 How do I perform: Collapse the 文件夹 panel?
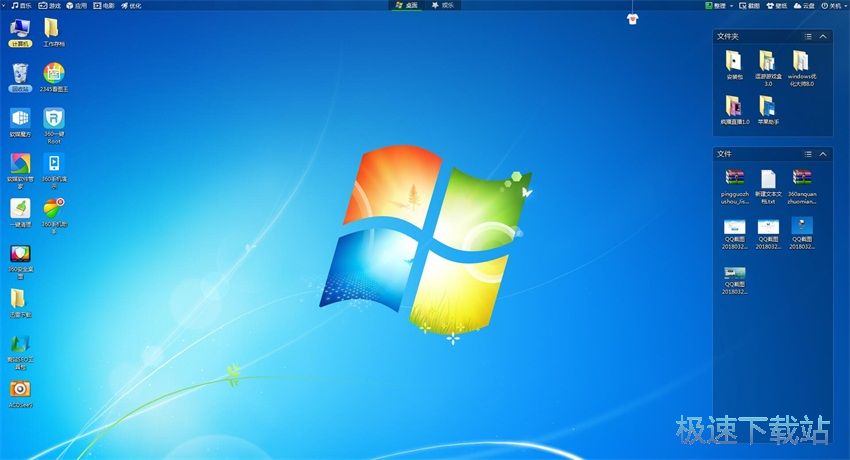[823, 36]
